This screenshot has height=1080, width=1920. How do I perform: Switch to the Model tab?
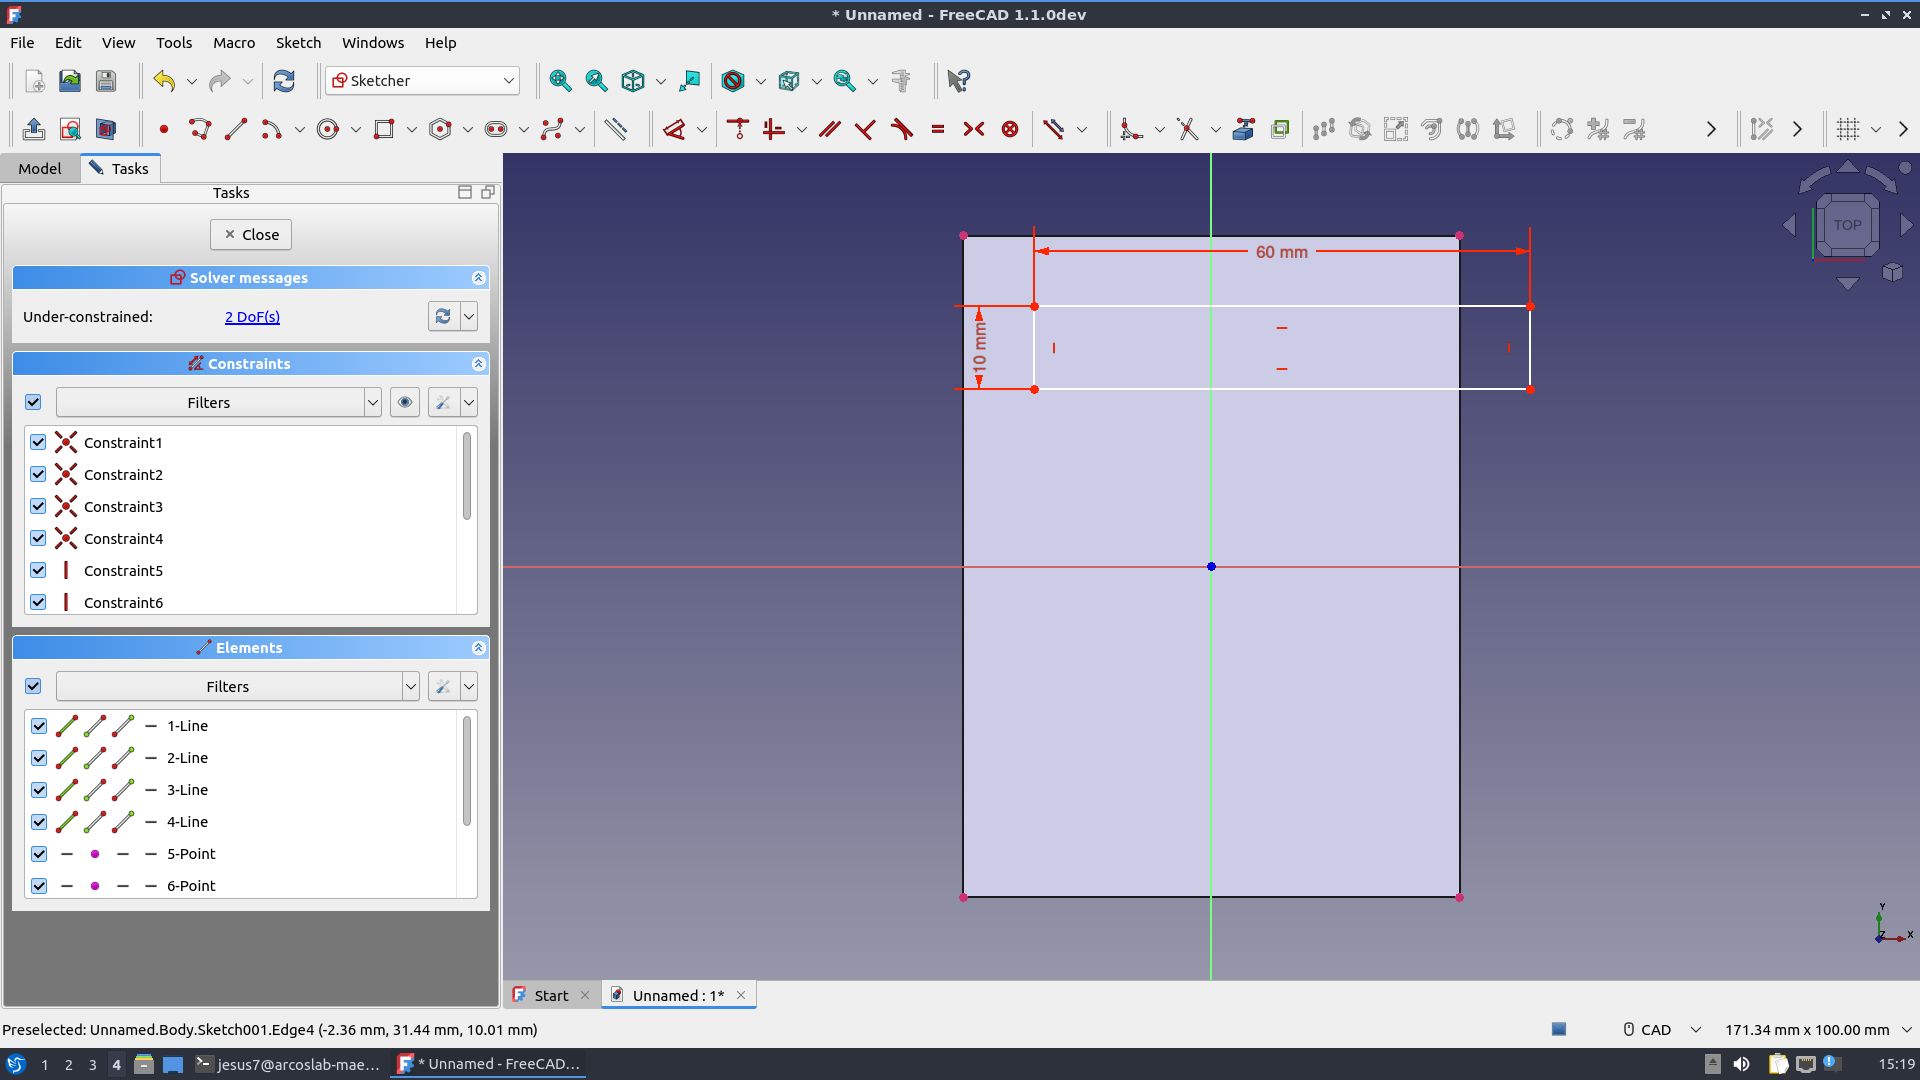[x=40, y=168]
